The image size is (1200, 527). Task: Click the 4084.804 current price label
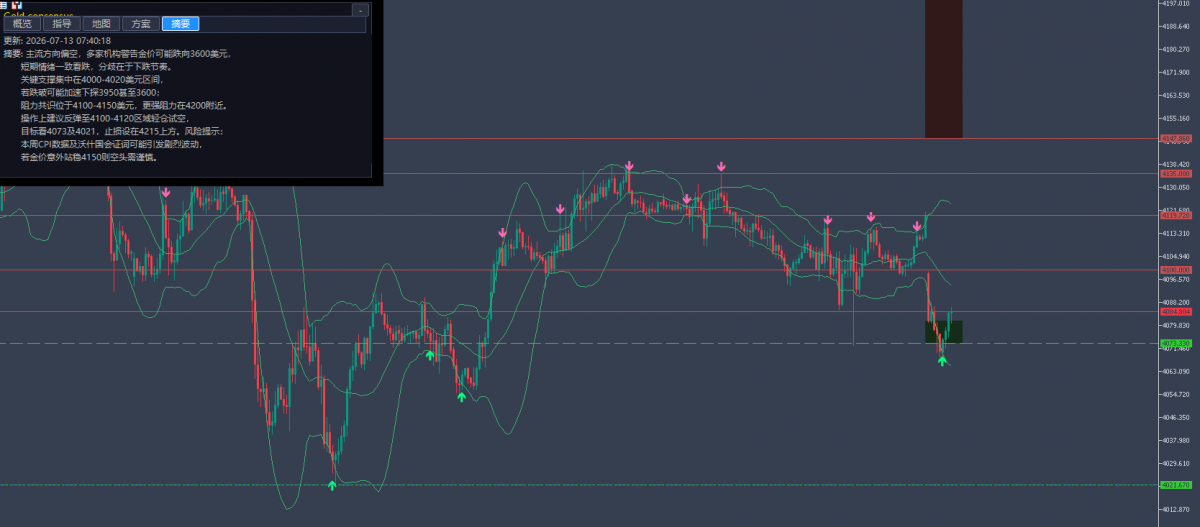1175,311
